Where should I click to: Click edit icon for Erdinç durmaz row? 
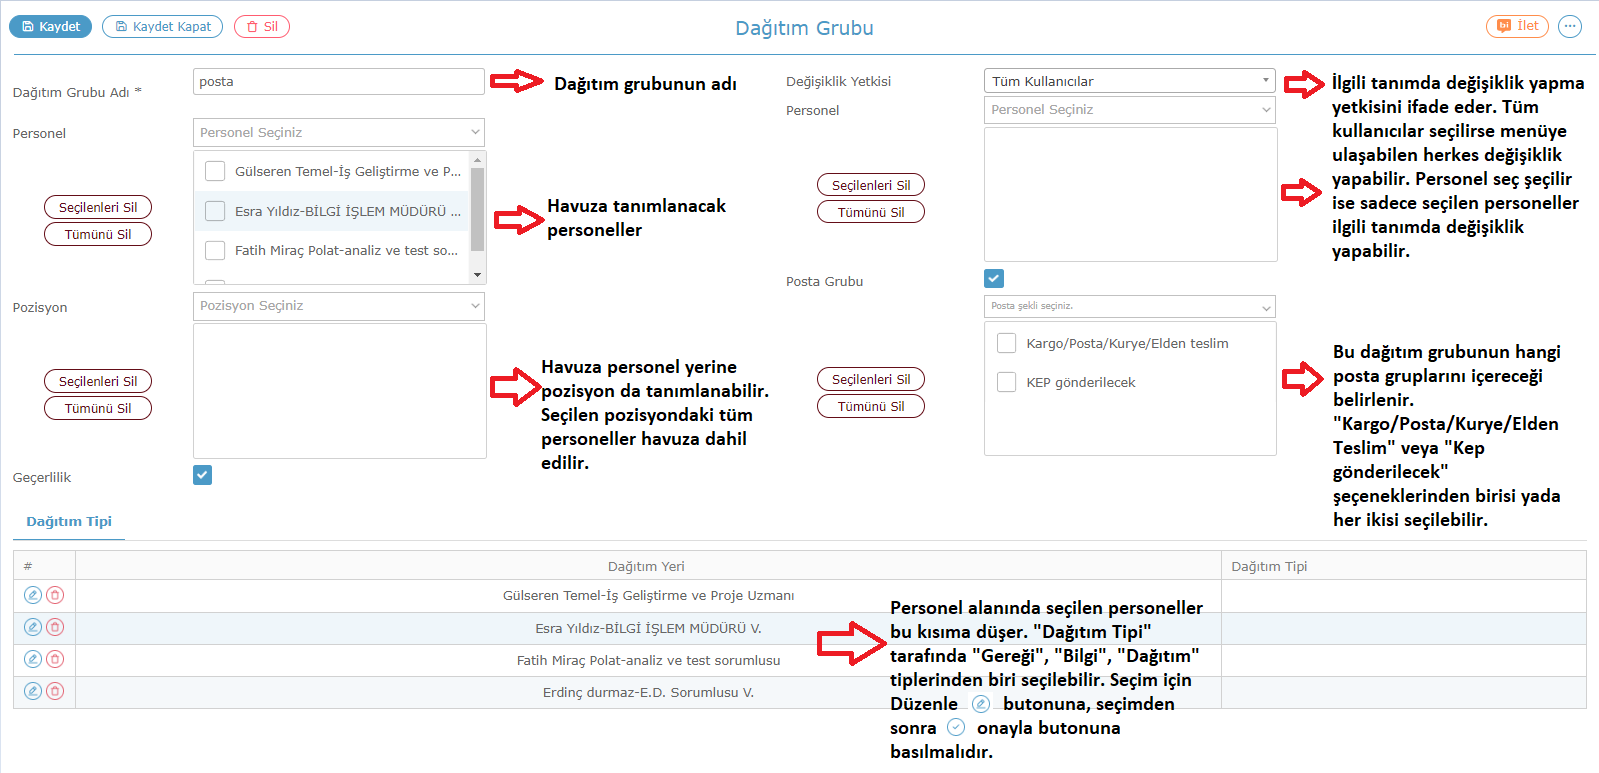[33, 691]
